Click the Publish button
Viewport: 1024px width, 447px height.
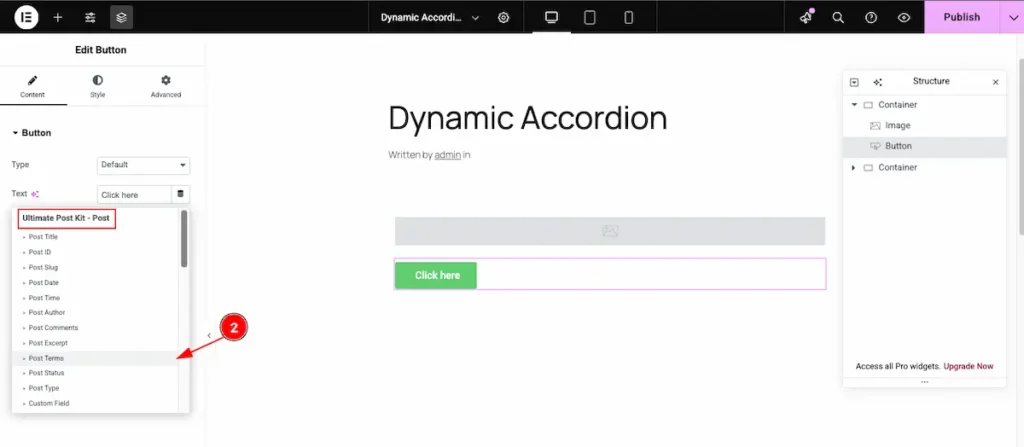click(961, 17)
